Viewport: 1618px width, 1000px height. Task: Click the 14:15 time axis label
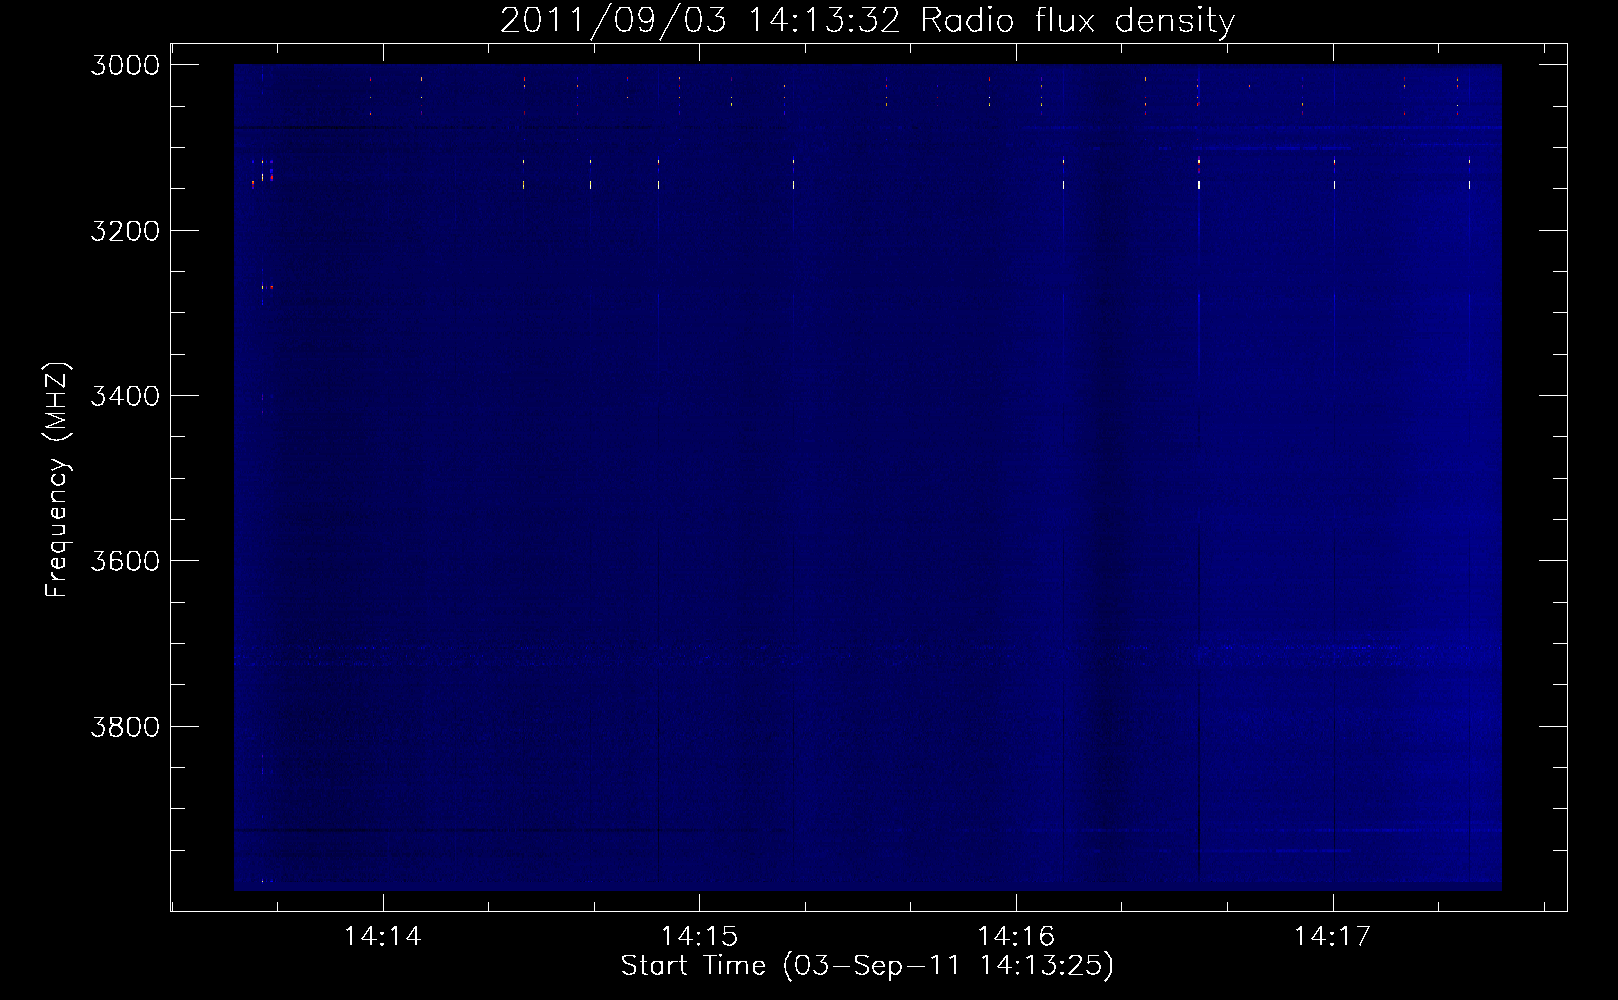click(x=699, y=937)
